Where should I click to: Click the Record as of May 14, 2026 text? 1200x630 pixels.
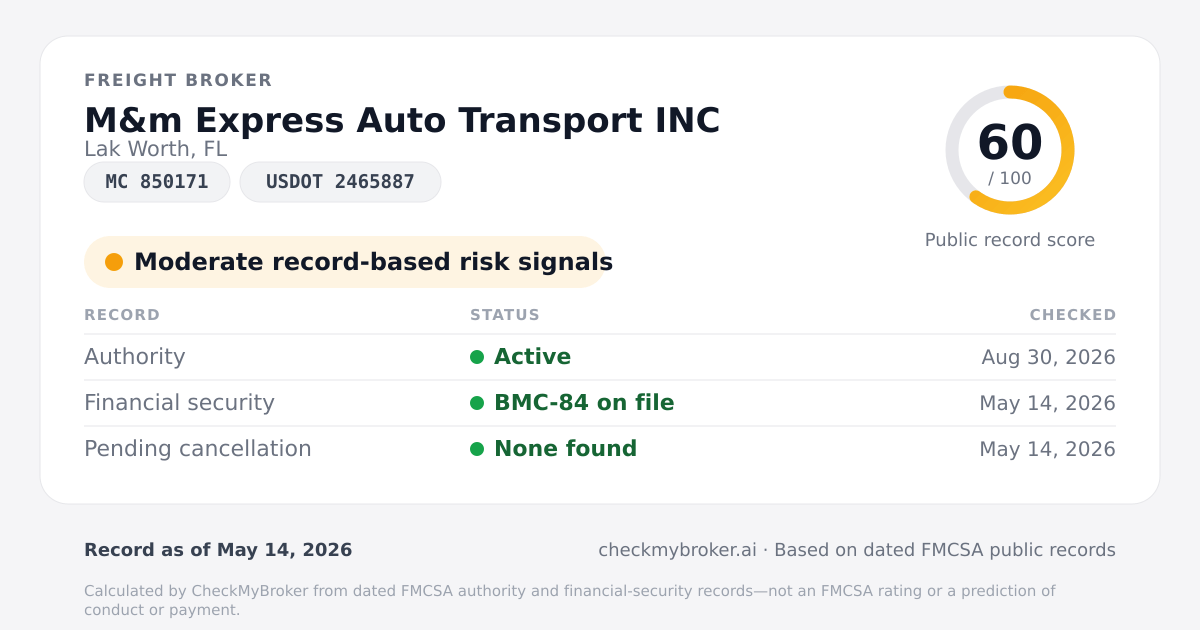tap(218, 550)
